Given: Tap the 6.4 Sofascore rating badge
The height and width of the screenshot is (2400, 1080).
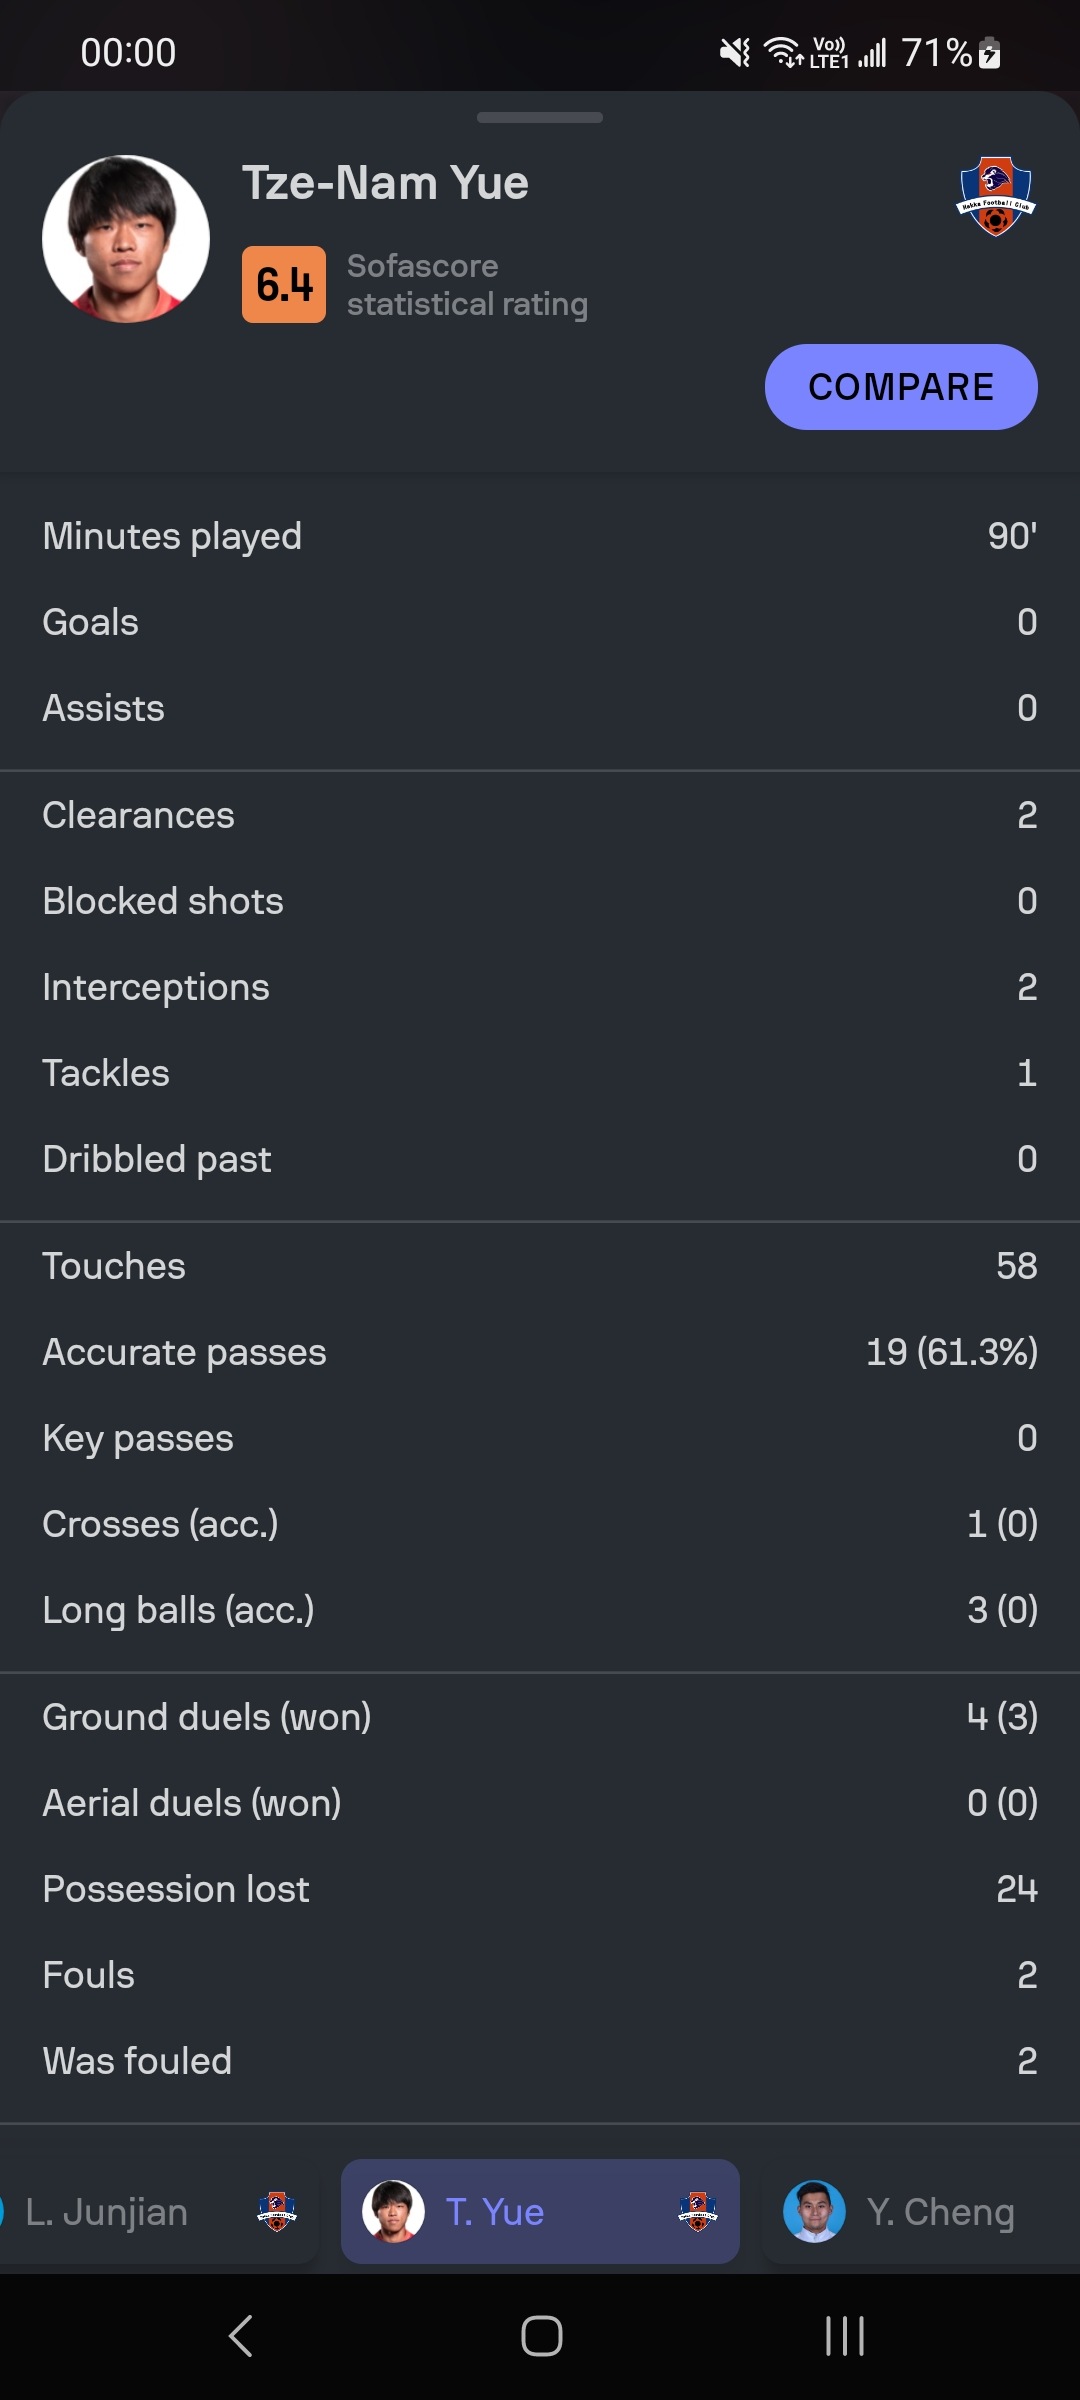Looking at the screenshot, I should [x=284, y=285].
